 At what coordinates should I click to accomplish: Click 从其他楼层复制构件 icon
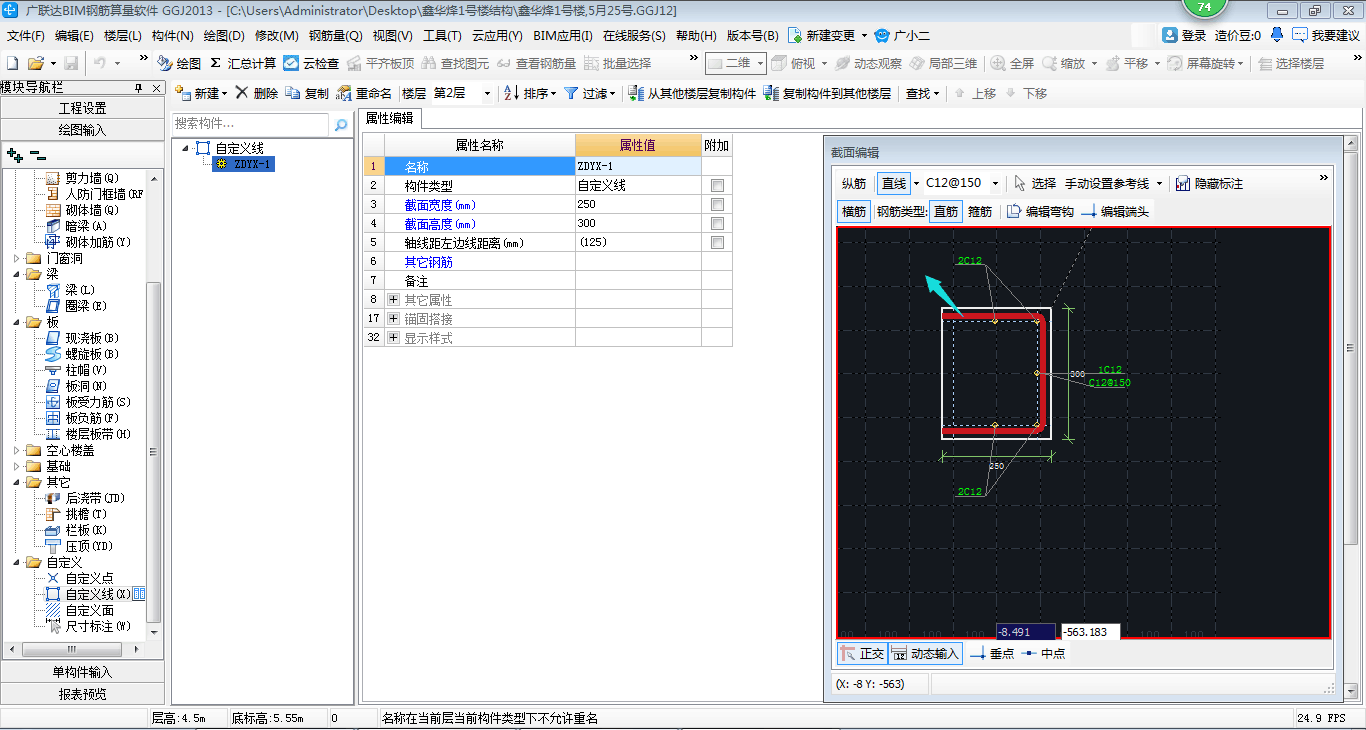(x=635, y=93)
